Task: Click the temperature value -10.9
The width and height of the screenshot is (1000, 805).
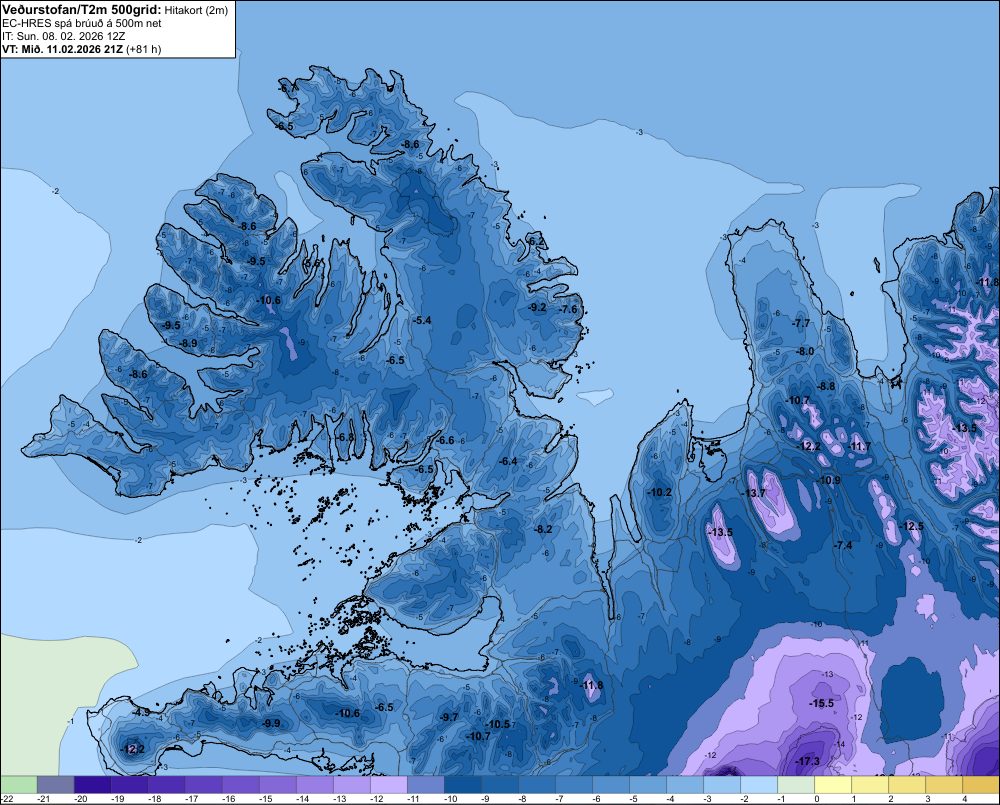Action: click(x=828, y=480)
